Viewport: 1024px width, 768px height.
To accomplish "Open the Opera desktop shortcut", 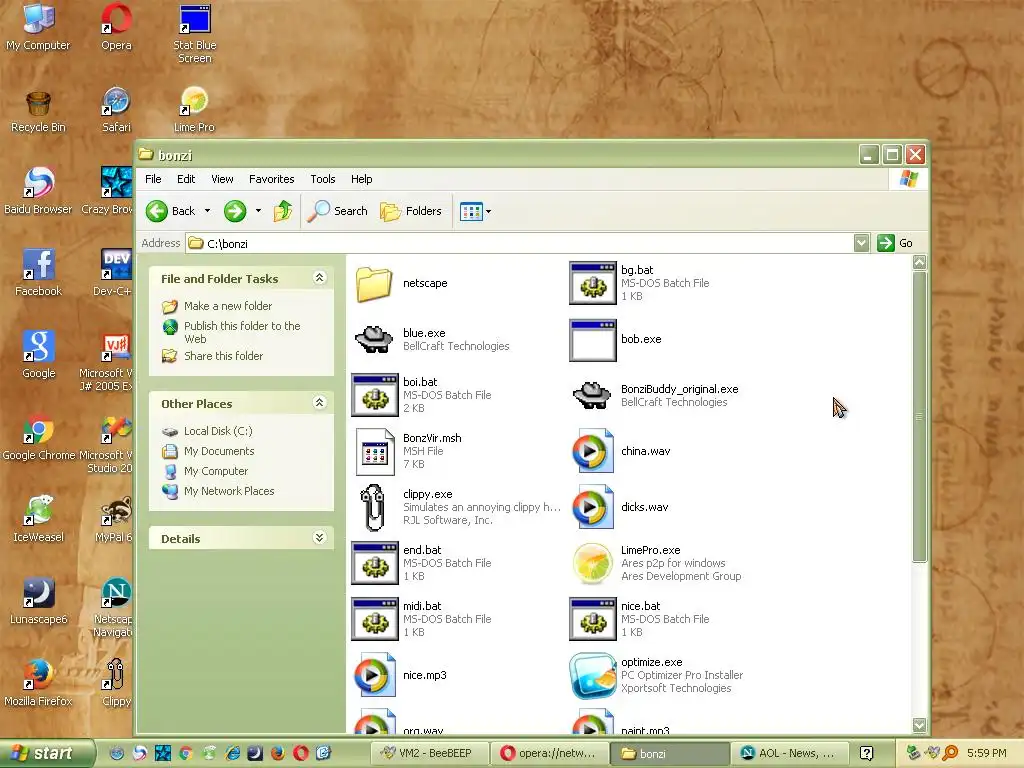I will (x=116, y=27).
